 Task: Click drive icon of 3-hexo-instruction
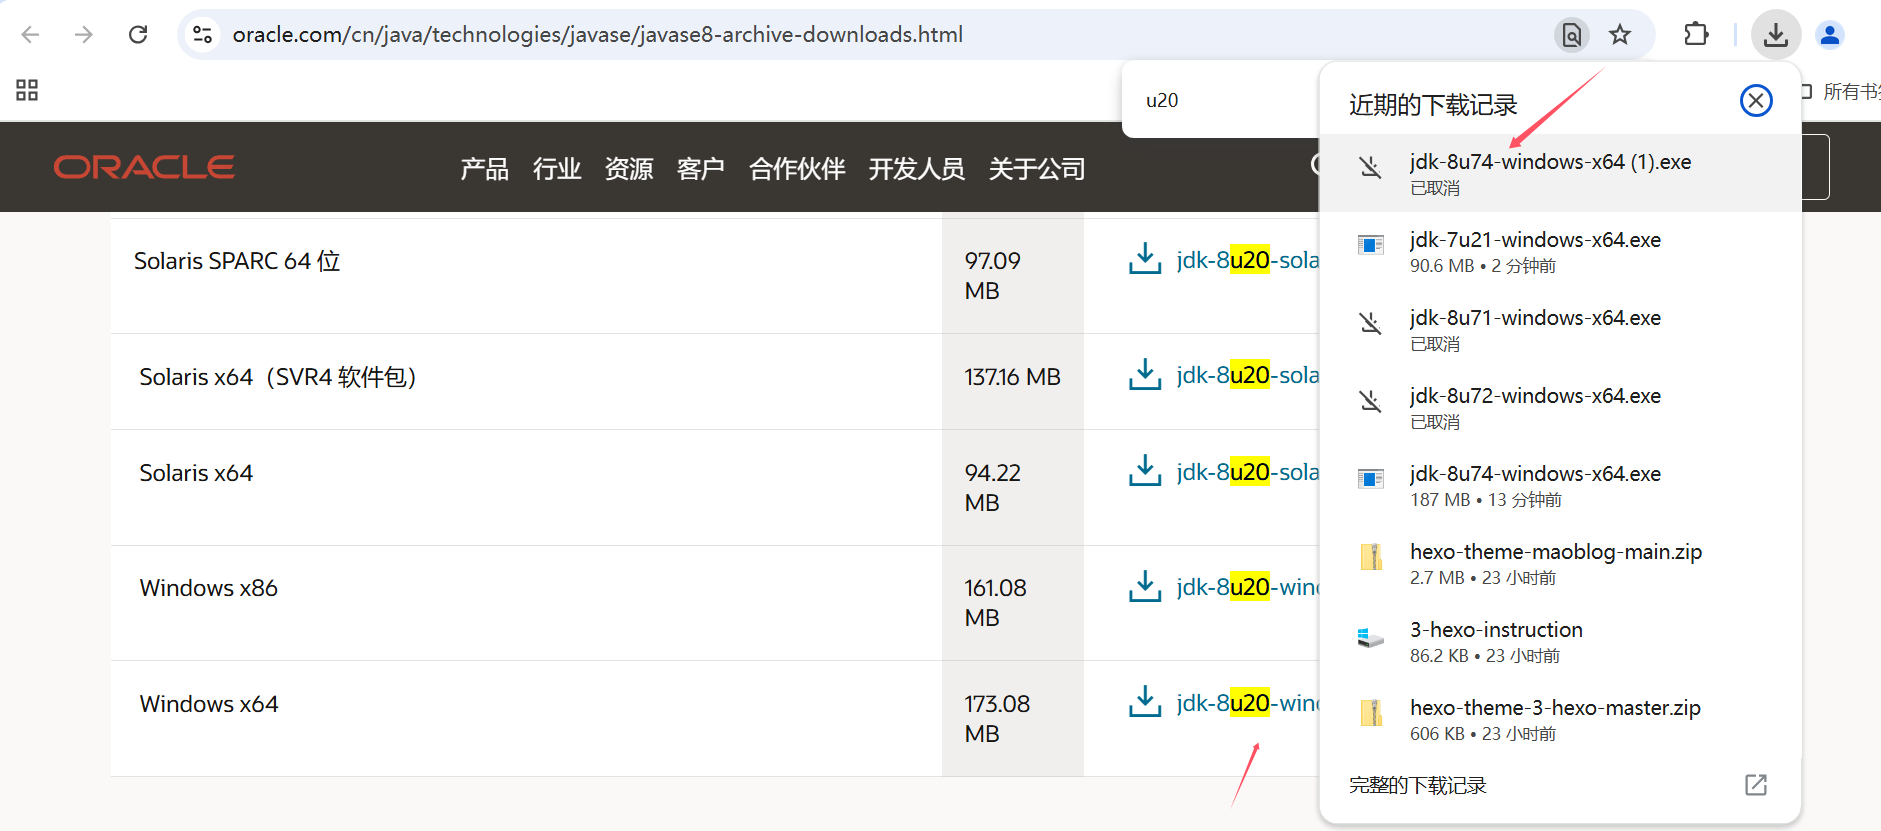[x=1370, y=637]
